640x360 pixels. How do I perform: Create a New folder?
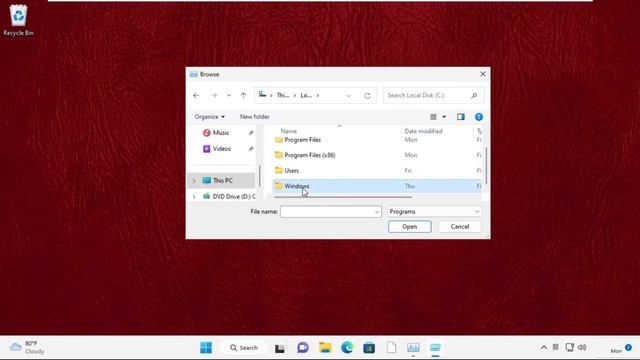[254, 117]
